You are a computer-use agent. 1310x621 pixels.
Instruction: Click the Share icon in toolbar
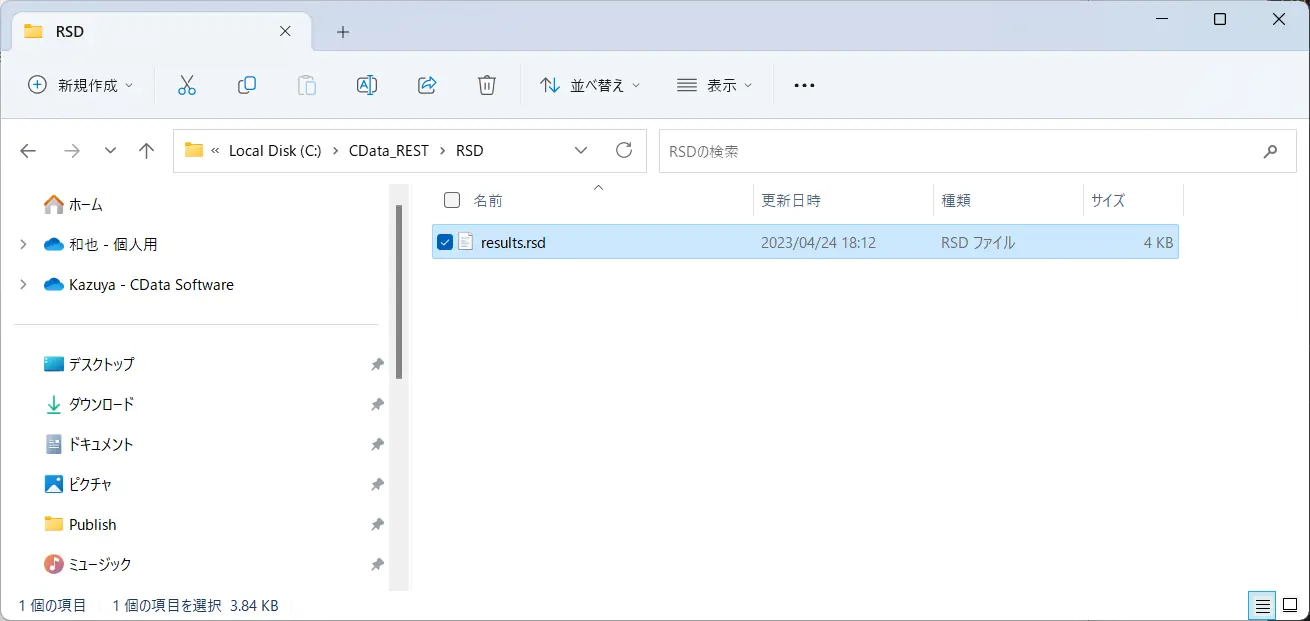click(x=427, y=85)
